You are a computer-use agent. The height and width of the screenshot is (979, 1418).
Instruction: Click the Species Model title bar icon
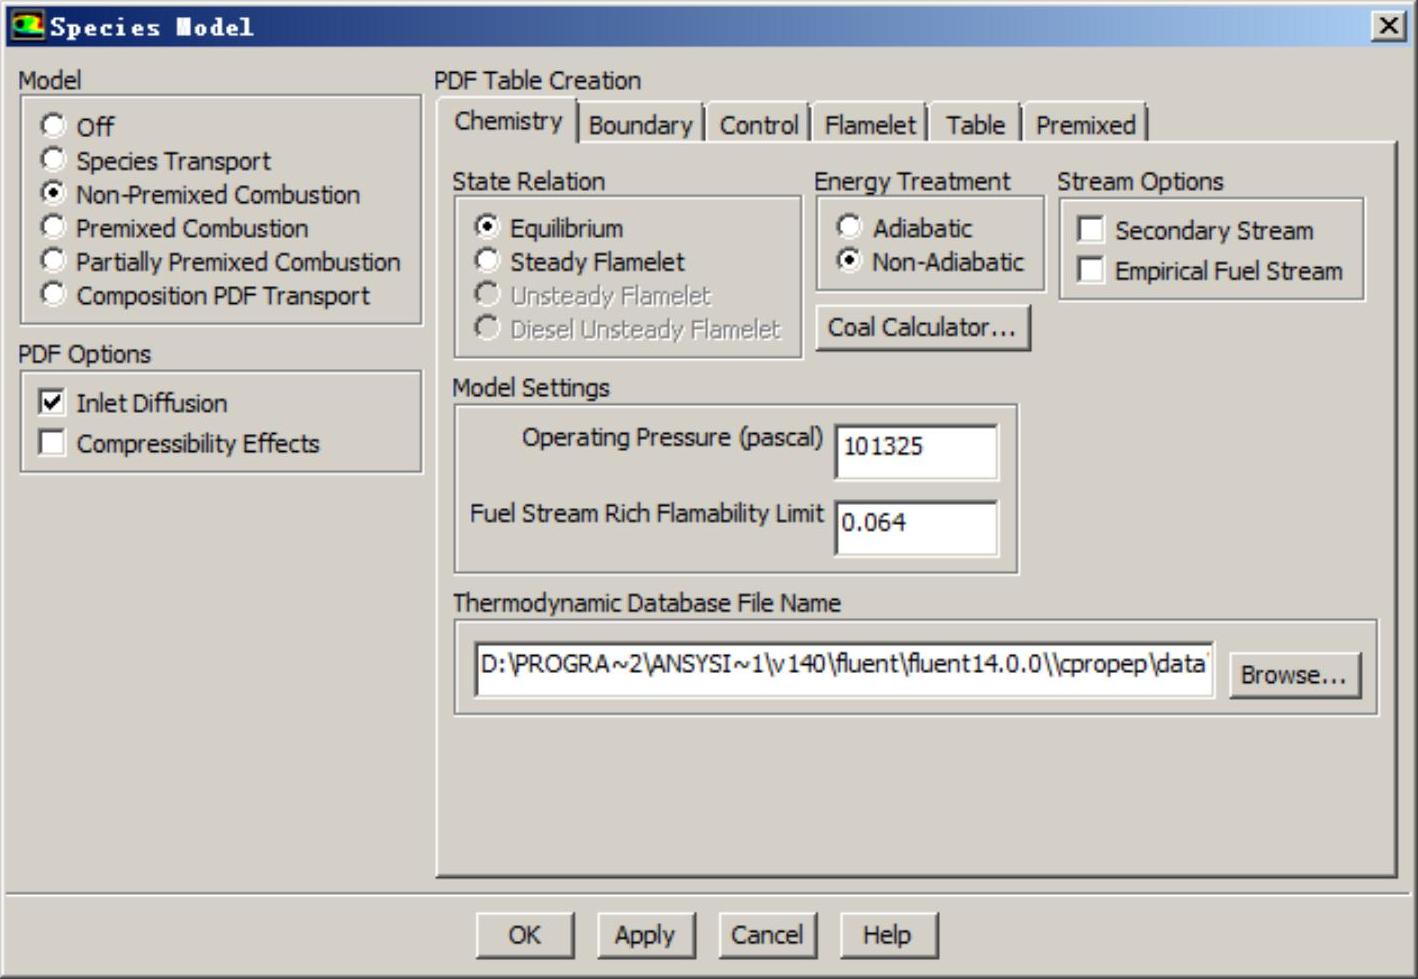pyautogui.click(x=27, y=25)
